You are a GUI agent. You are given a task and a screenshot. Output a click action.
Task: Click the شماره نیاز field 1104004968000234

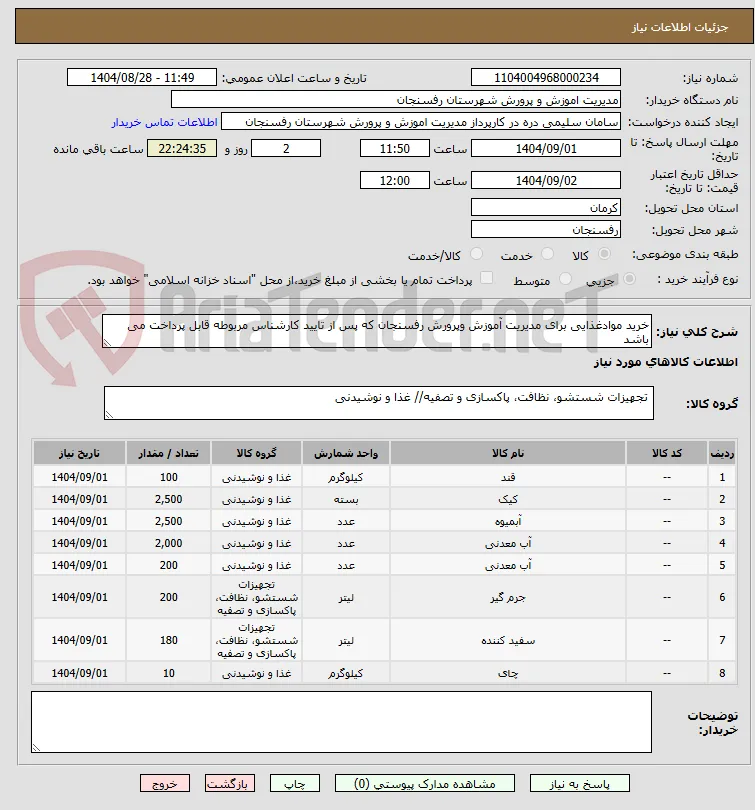coord(546,77)
